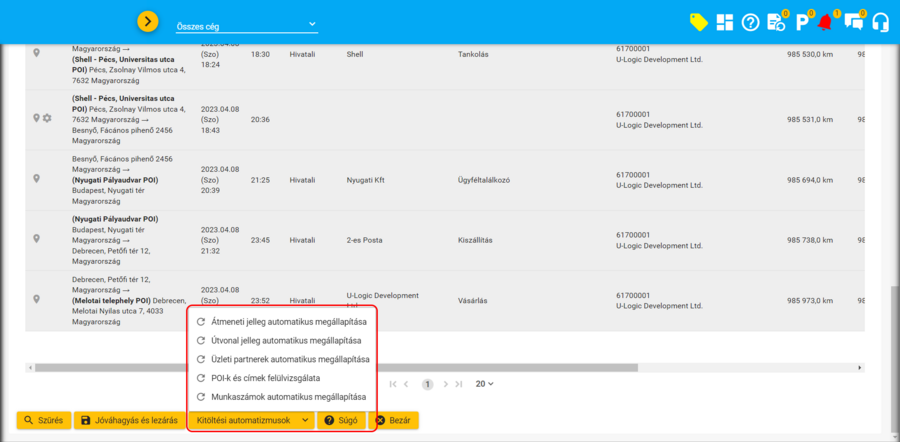Open the red bell alerts icon
This screenshot has height=442, width=900.
tap(826, 22)
